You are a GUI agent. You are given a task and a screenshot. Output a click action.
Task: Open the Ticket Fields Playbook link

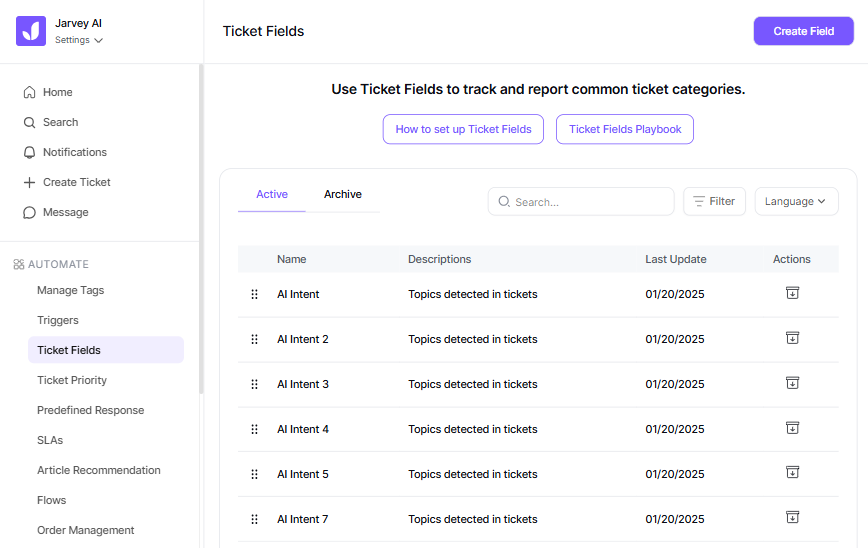point(625,129)
